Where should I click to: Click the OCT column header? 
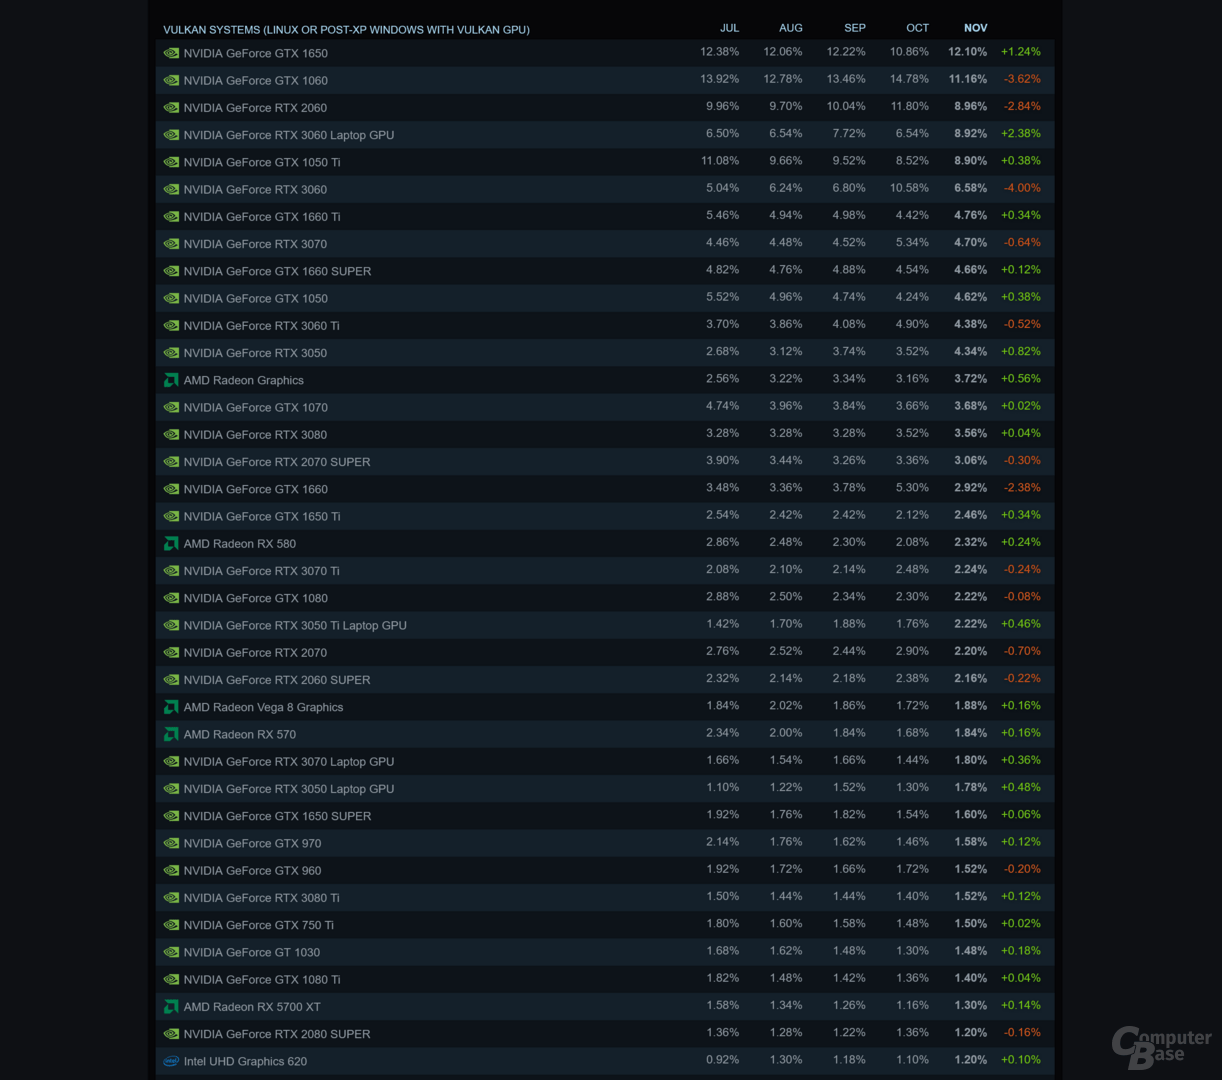(x=917, y=28)
